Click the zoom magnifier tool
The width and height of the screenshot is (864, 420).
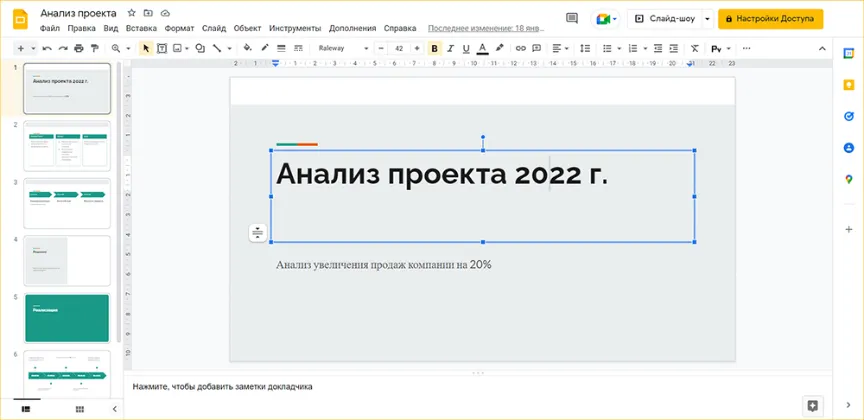coord(116,49)
